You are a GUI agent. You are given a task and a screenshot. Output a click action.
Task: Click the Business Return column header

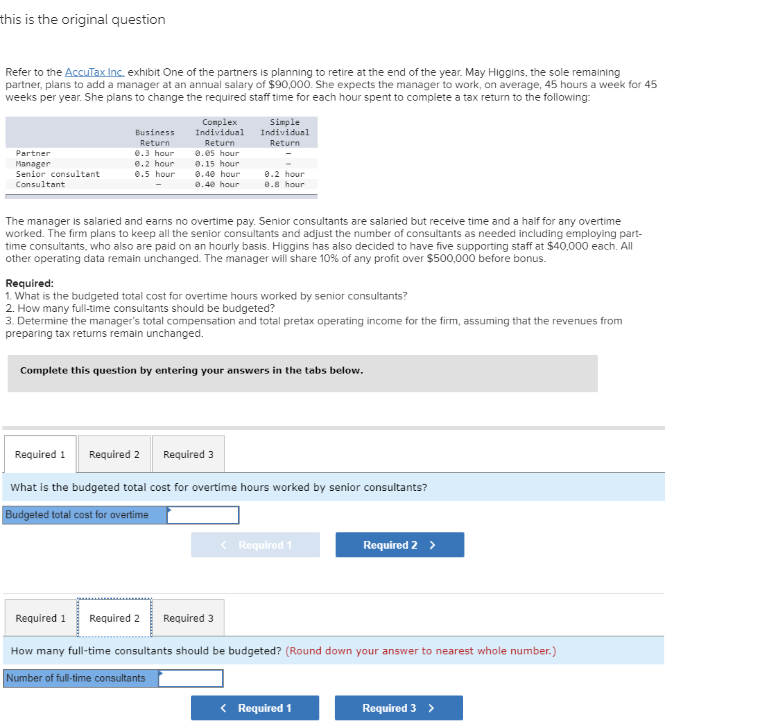(155, 137)
